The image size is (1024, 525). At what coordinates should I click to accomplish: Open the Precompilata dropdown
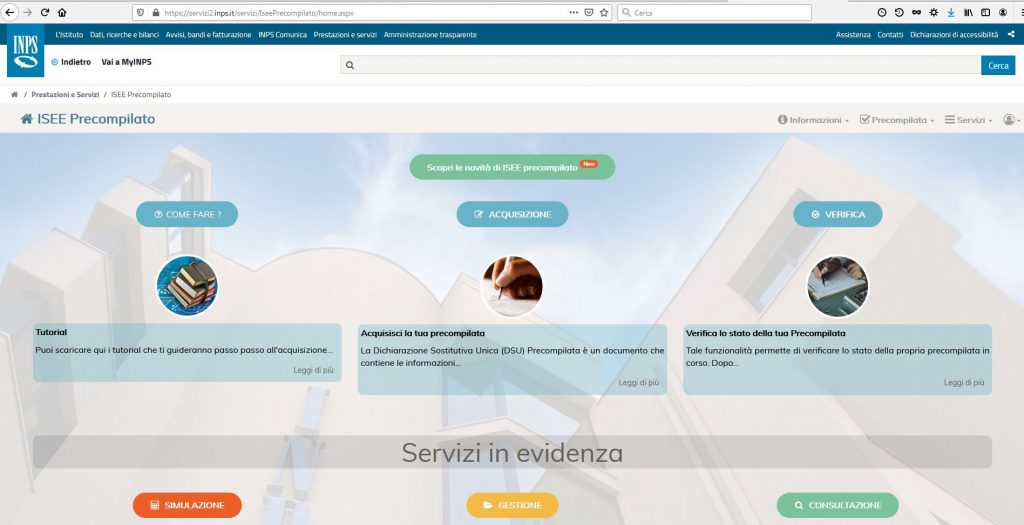tap(897, 120)
